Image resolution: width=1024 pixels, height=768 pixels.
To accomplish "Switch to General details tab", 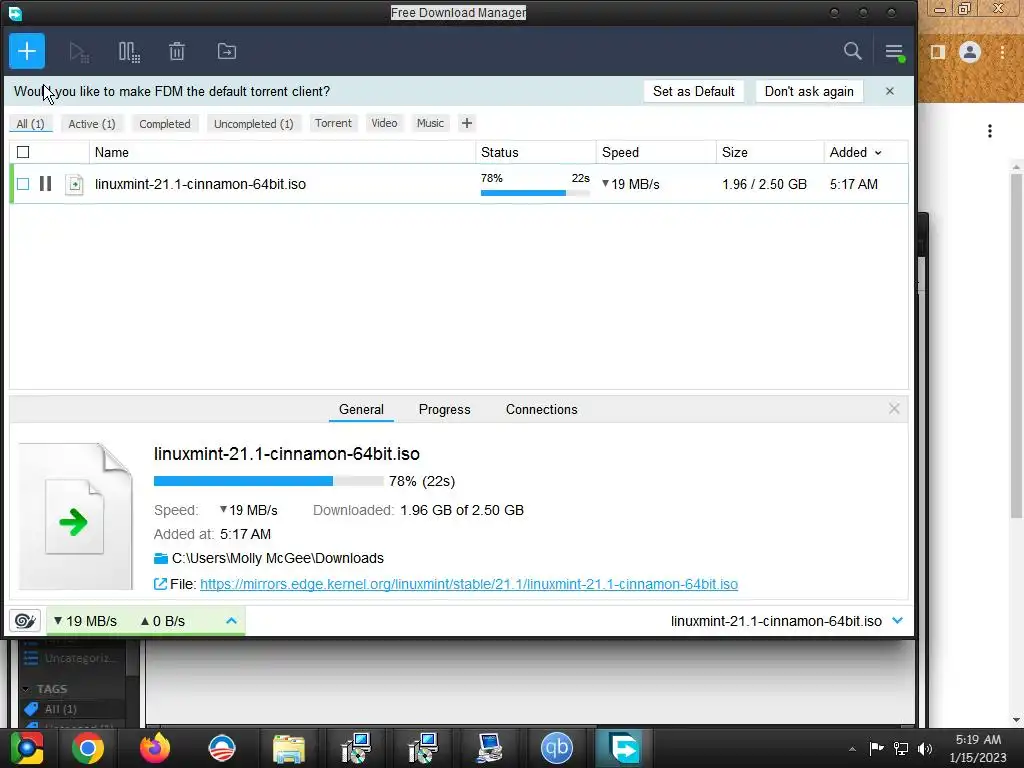I will click(x=361, y=409).
